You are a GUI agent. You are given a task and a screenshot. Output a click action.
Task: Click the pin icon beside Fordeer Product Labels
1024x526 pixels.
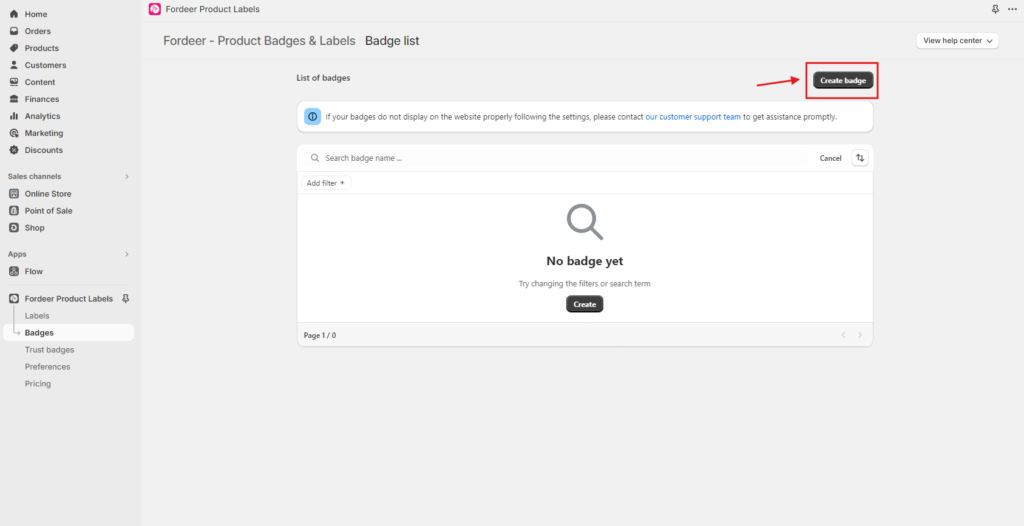coord(125,298)
